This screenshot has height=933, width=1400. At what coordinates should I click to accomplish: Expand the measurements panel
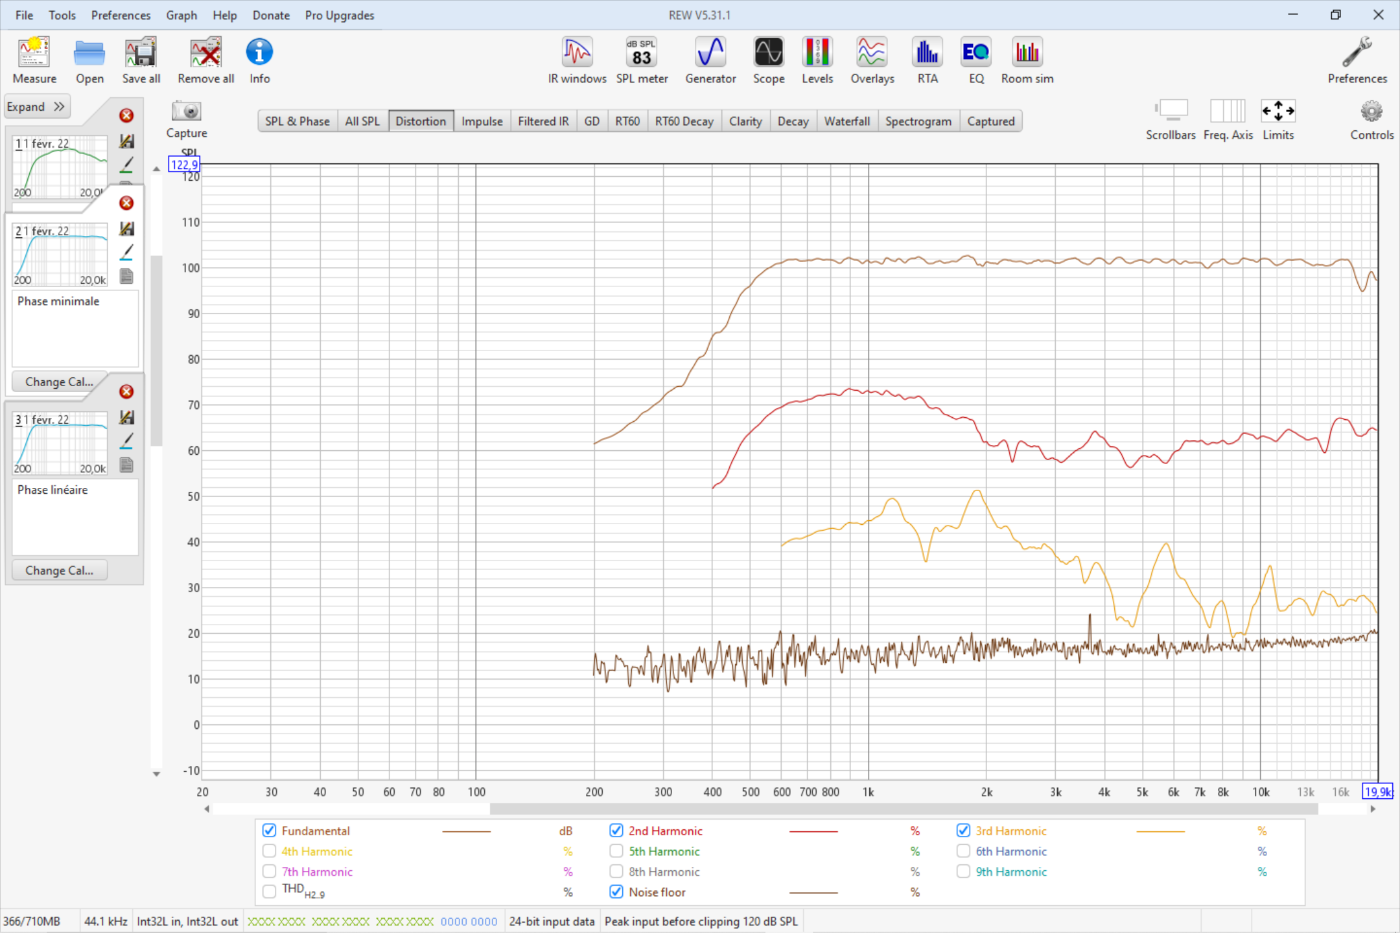[37, 107]
